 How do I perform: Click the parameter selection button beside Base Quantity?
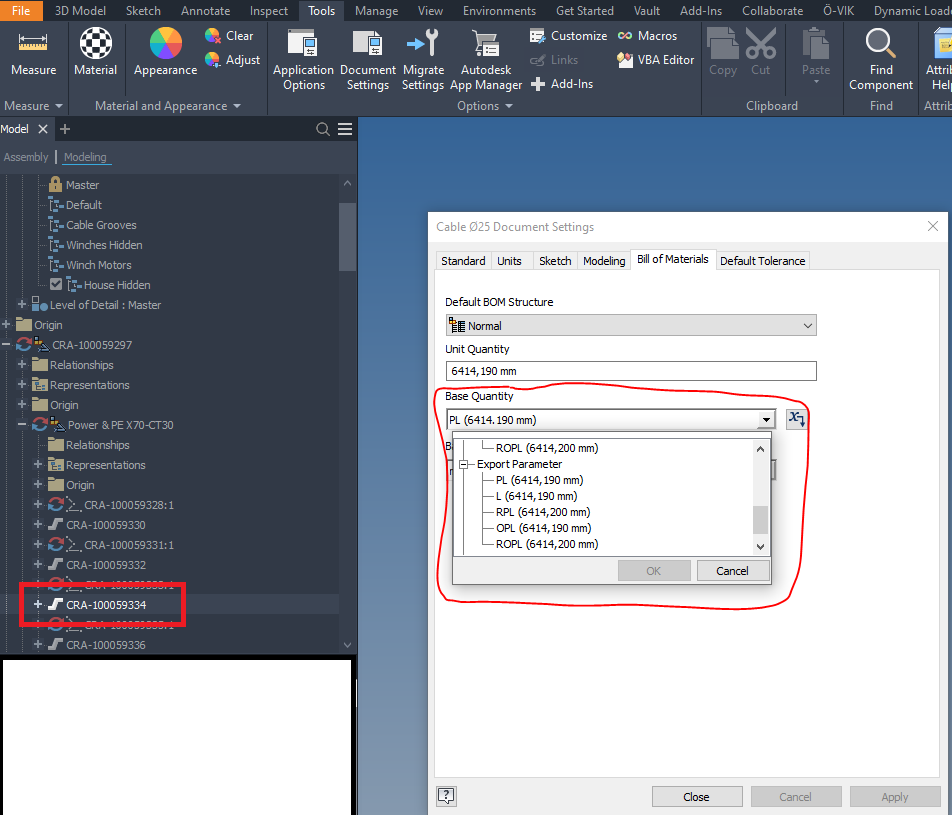point(796,418)
